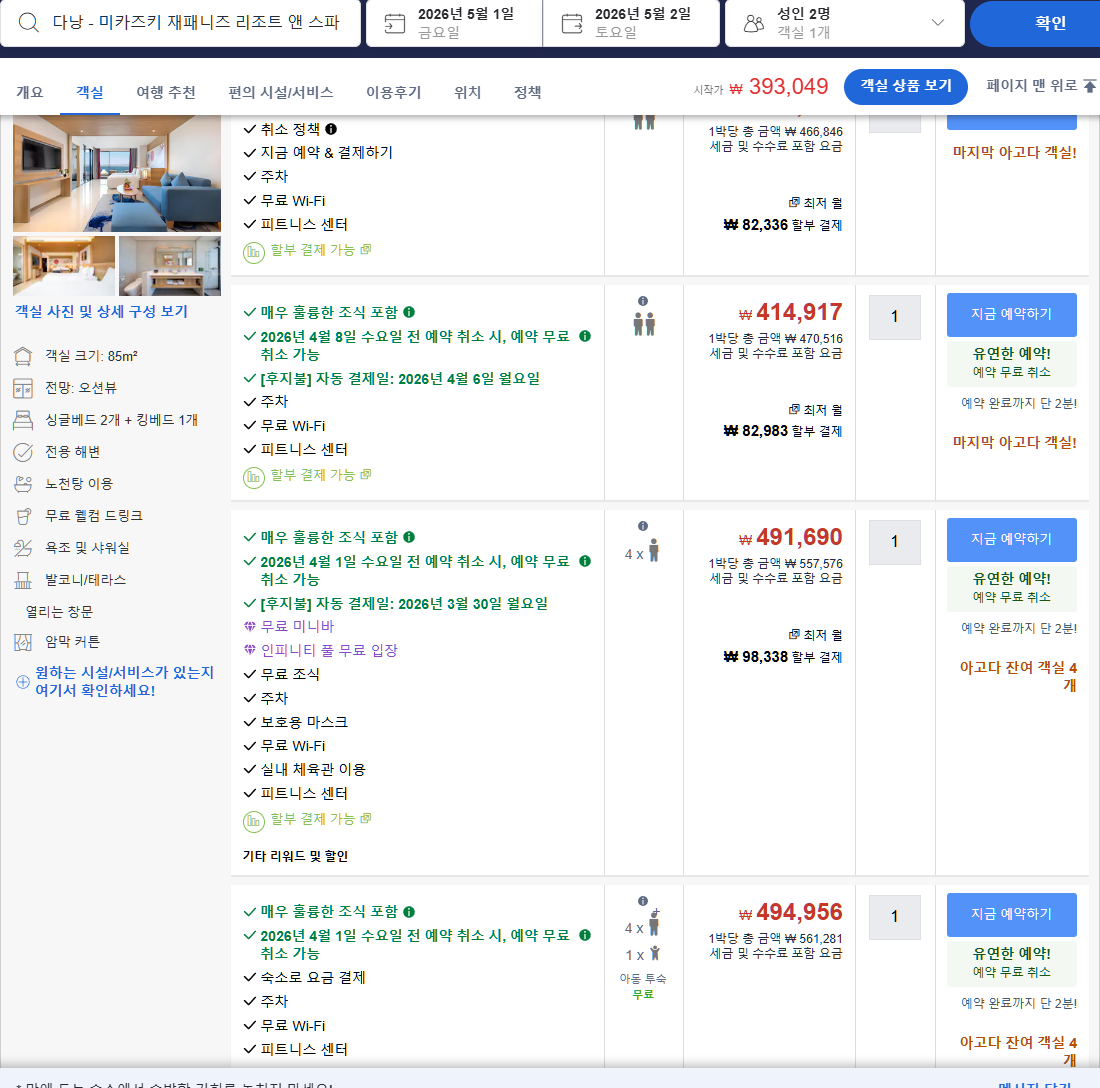Click the 82,336 할부 결제 price text
This screenshot has height=1088, width=1100.
pos(783,225)
